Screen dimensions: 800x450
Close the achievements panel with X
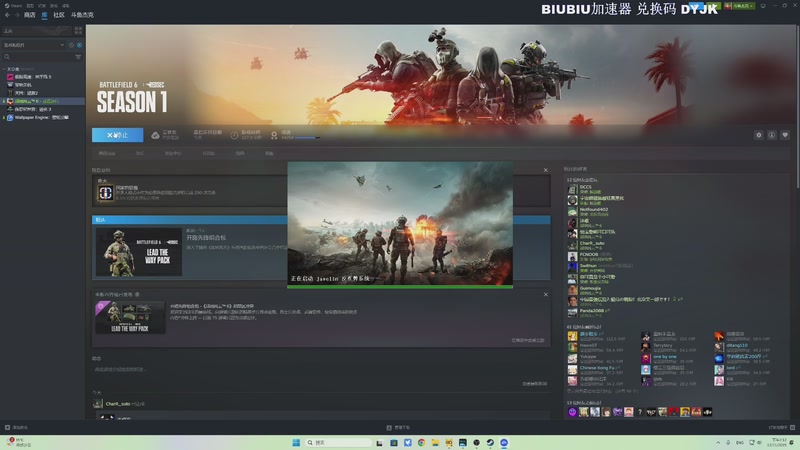pos(545,170)
